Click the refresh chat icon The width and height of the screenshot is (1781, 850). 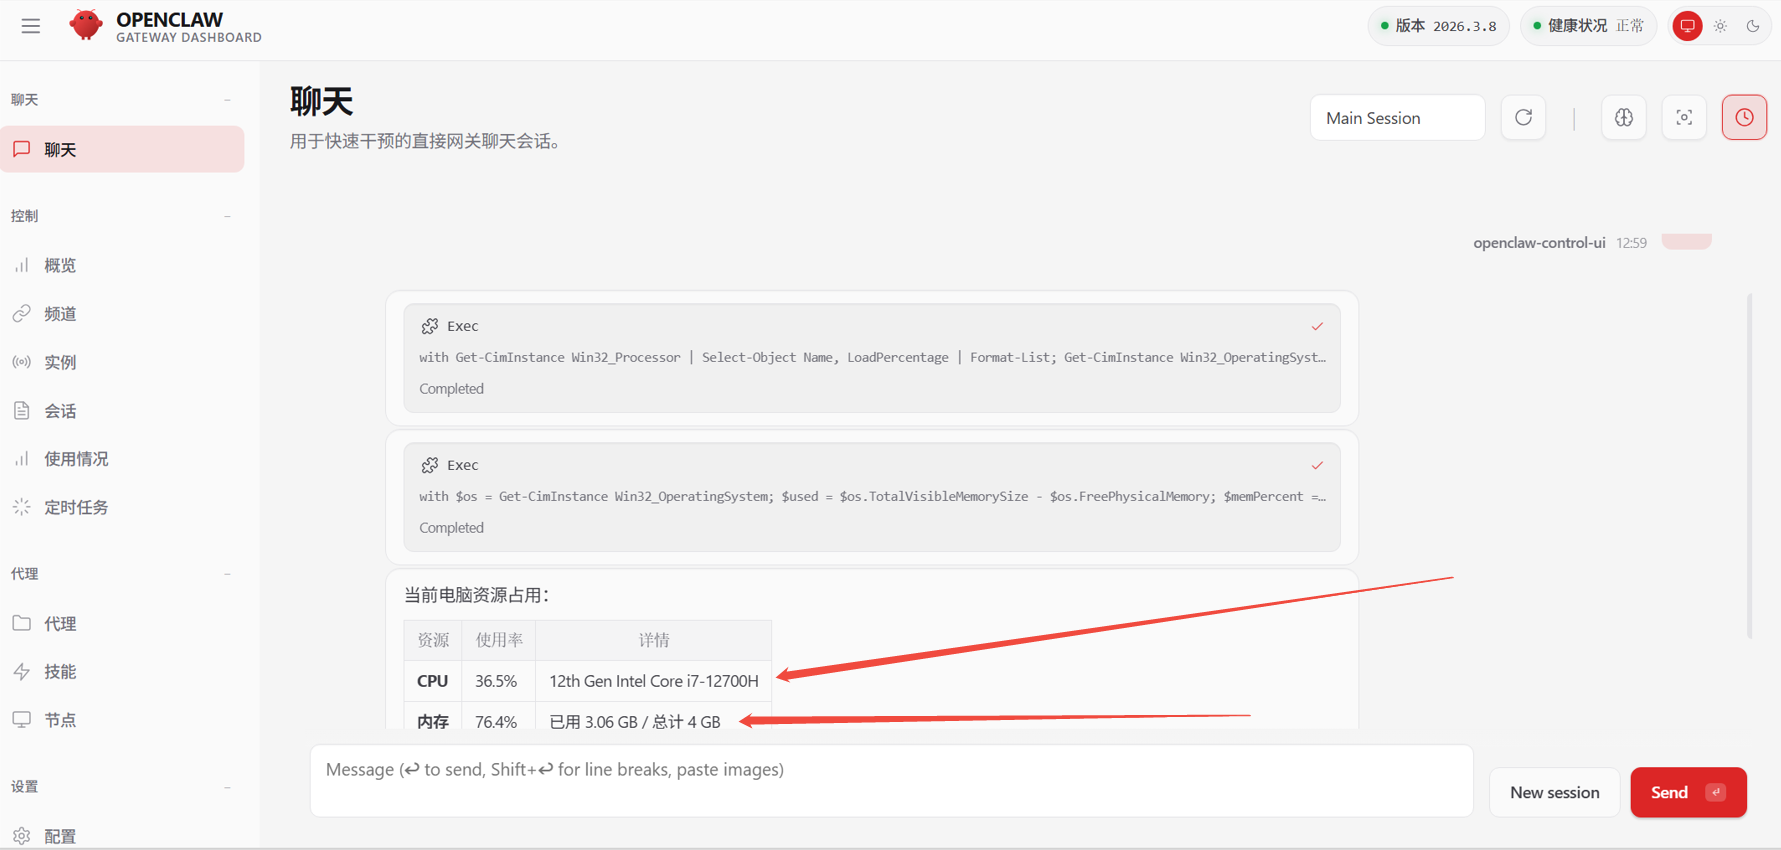(1523, 118)
